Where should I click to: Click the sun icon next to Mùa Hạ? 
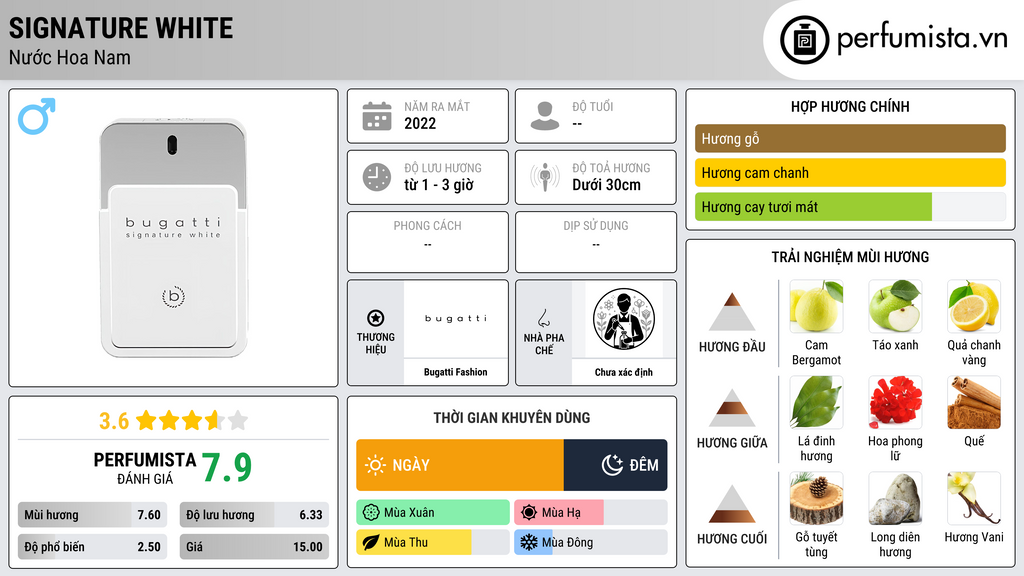tap(529, 512)
